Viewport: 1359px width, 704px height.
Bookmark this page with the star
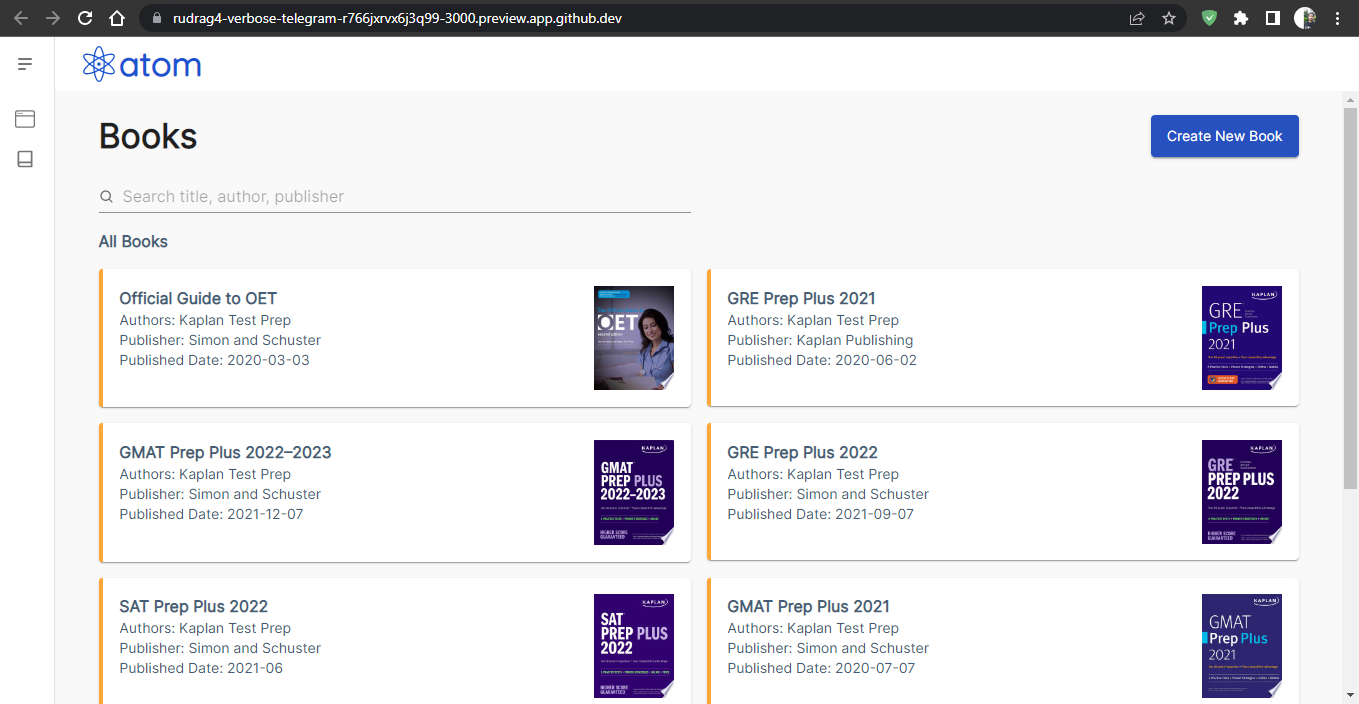coord(1169,18)
